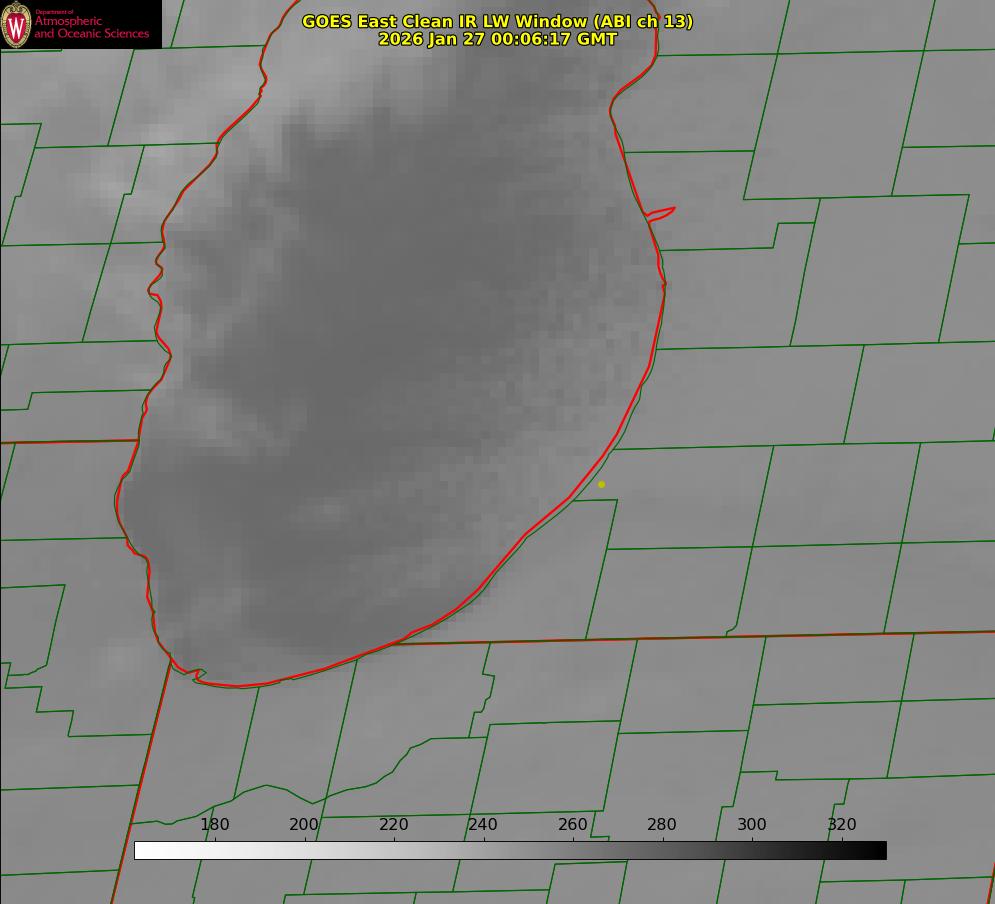Click the grayscale temperature colorbar

click(510, 850)
